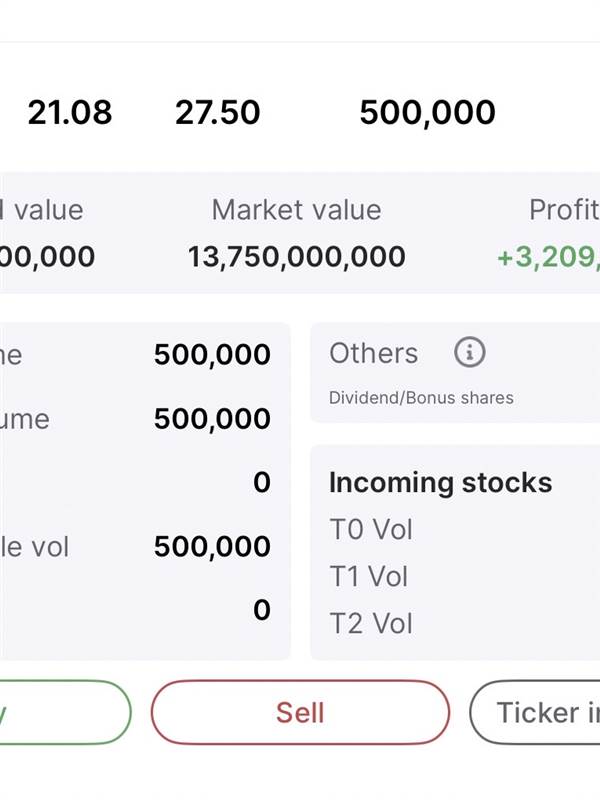Click the 500,000 beside 'le vol'
This screenshot has height=800, width=600.
[212, 546]
